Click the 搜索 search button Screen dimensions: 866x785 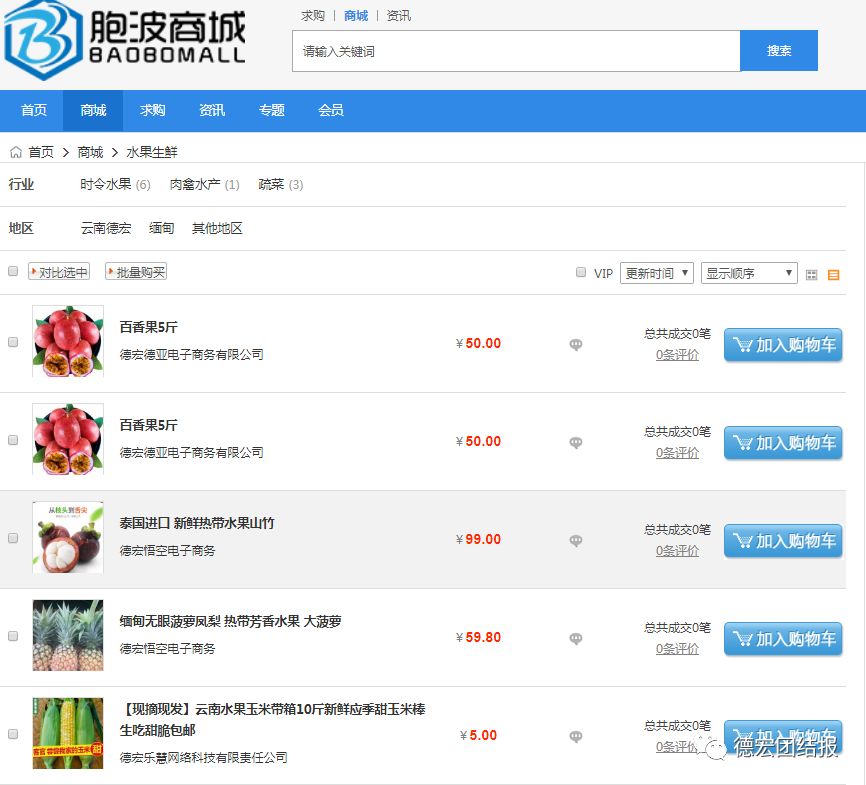[779, 50]
